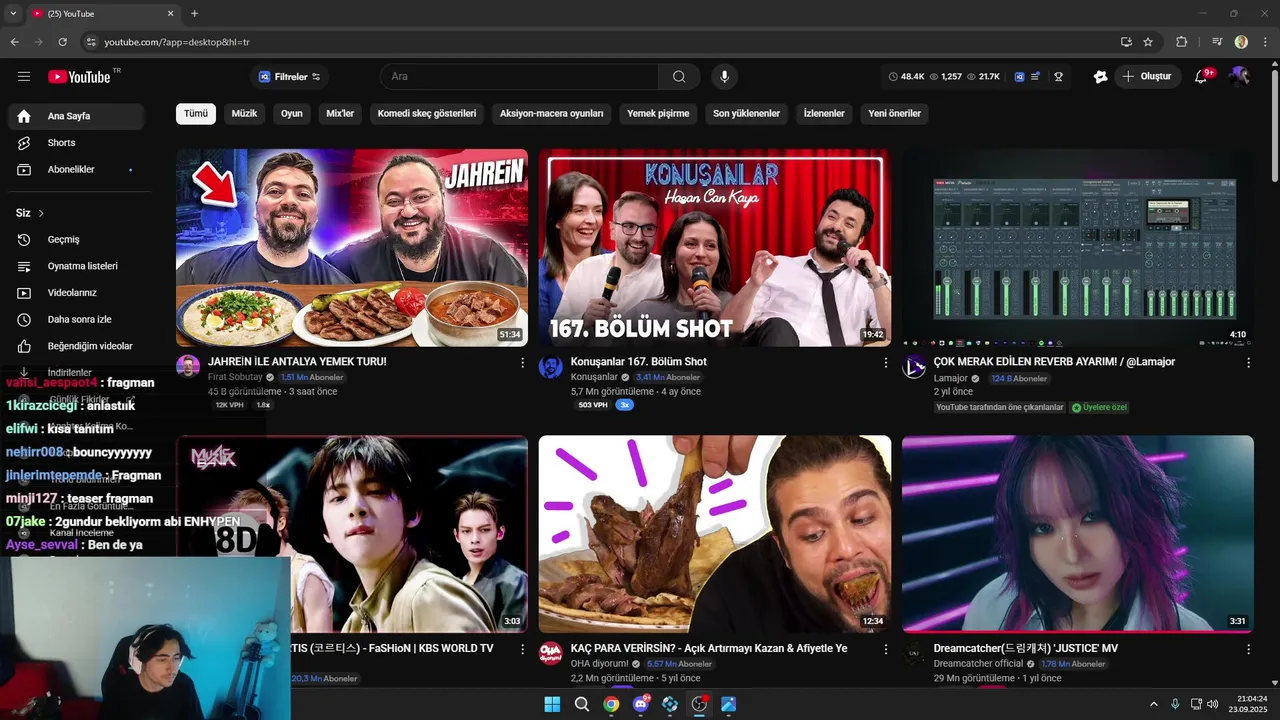Click the Oluştur button
The width and height of the screenshot is (1280, 720).
click(1148, 77)
